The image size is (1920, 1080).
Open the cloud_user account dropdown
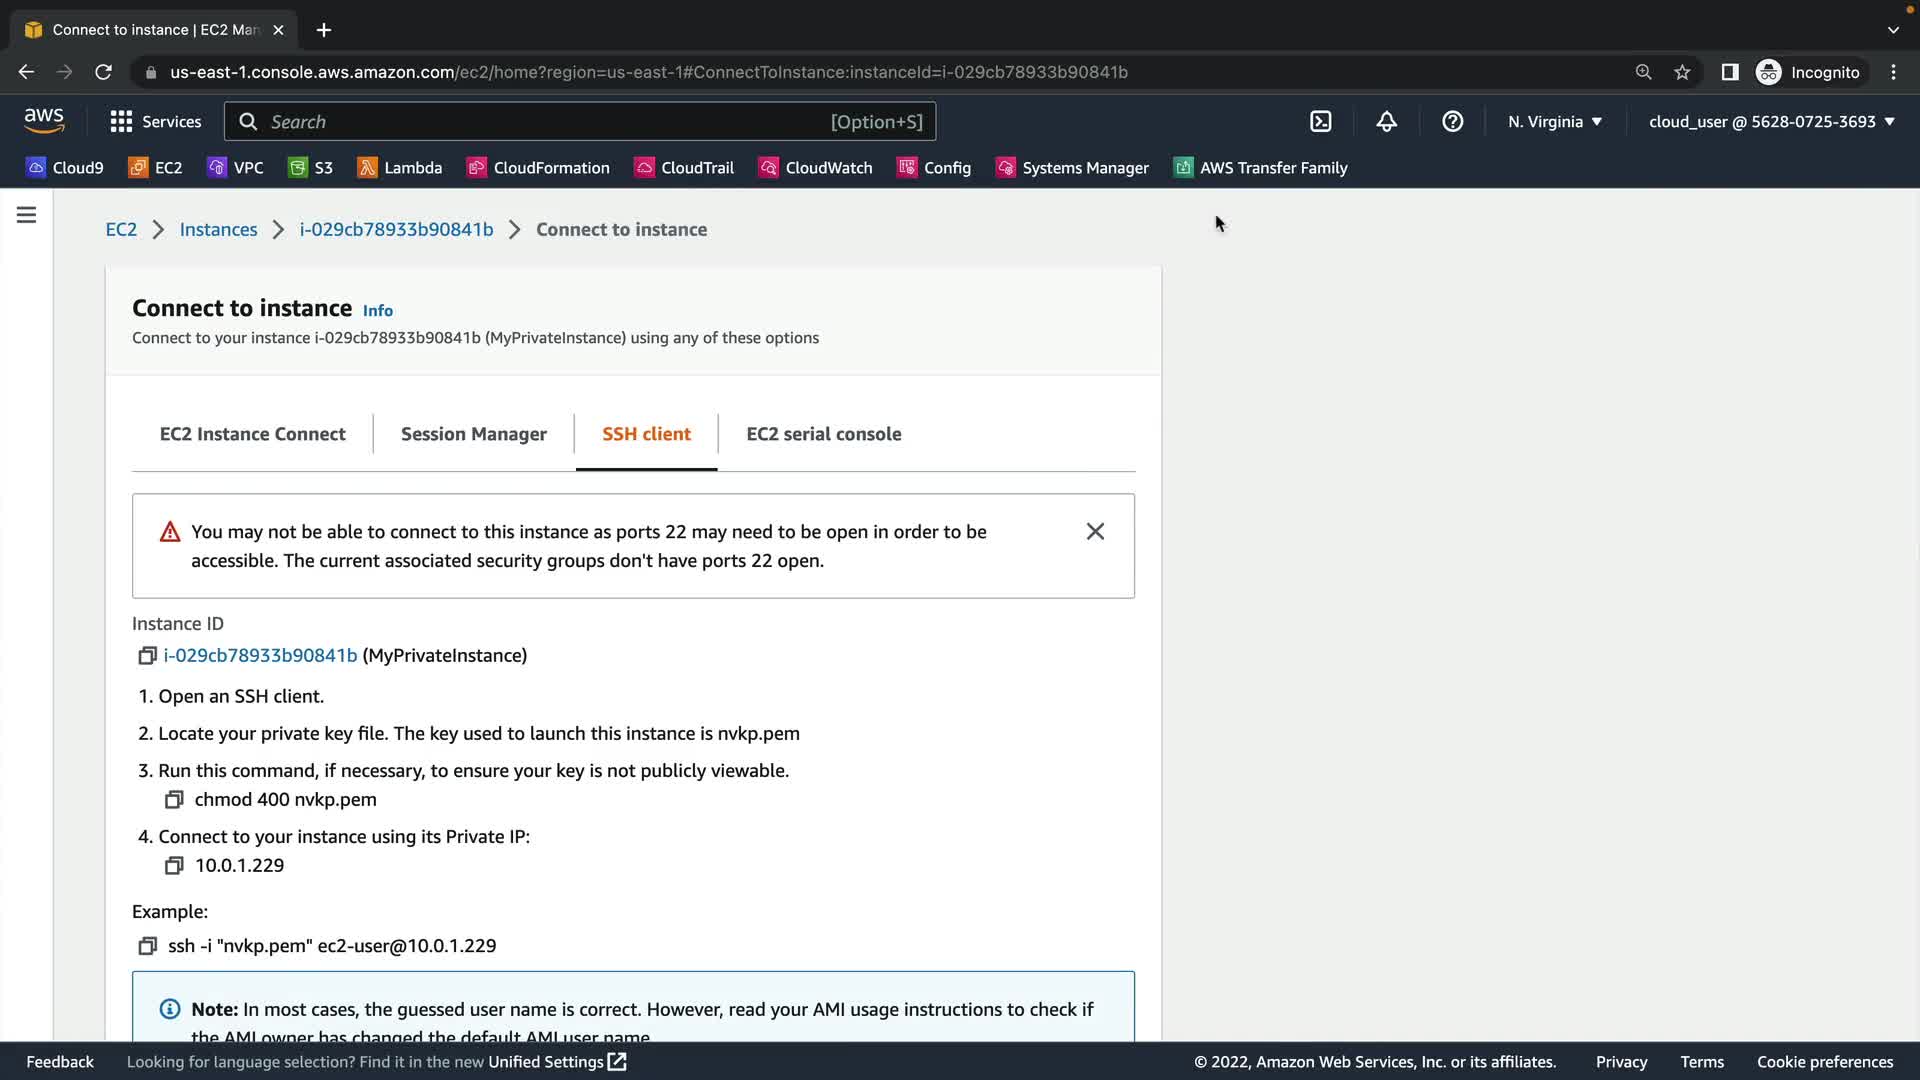coord(1771,122)
